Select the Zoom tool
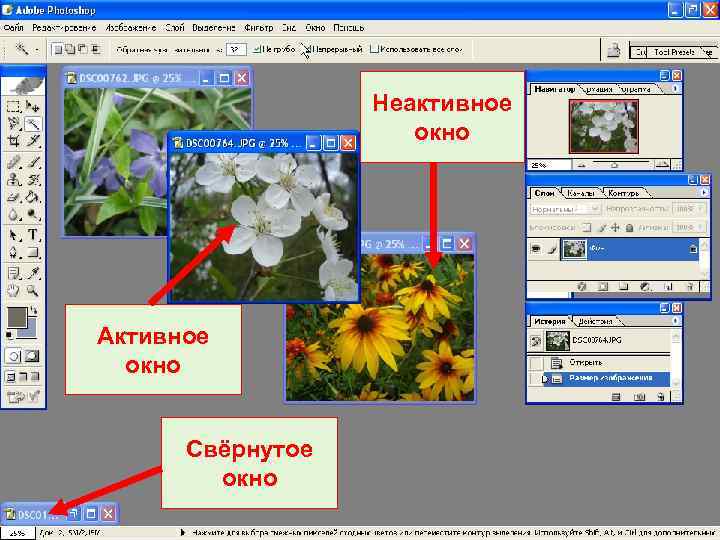The height and width of the screenshot is (540, 720). pyautogui.click(x=33, y=290)
